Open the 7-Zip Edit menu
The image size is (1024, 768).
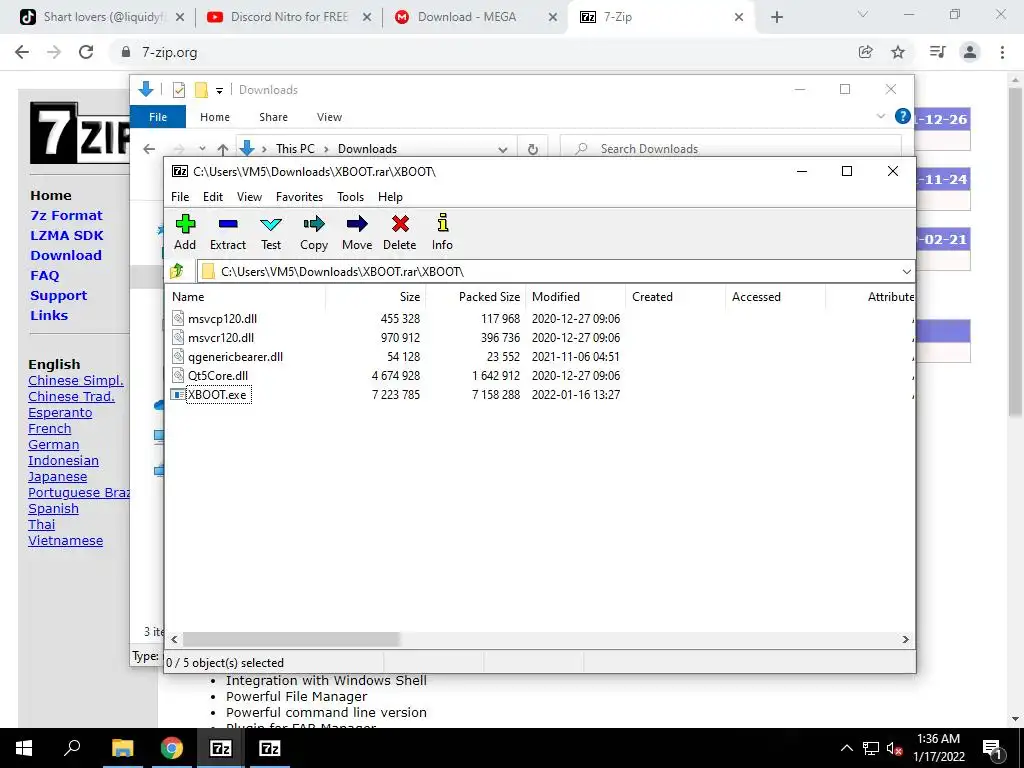coord(213,197)
